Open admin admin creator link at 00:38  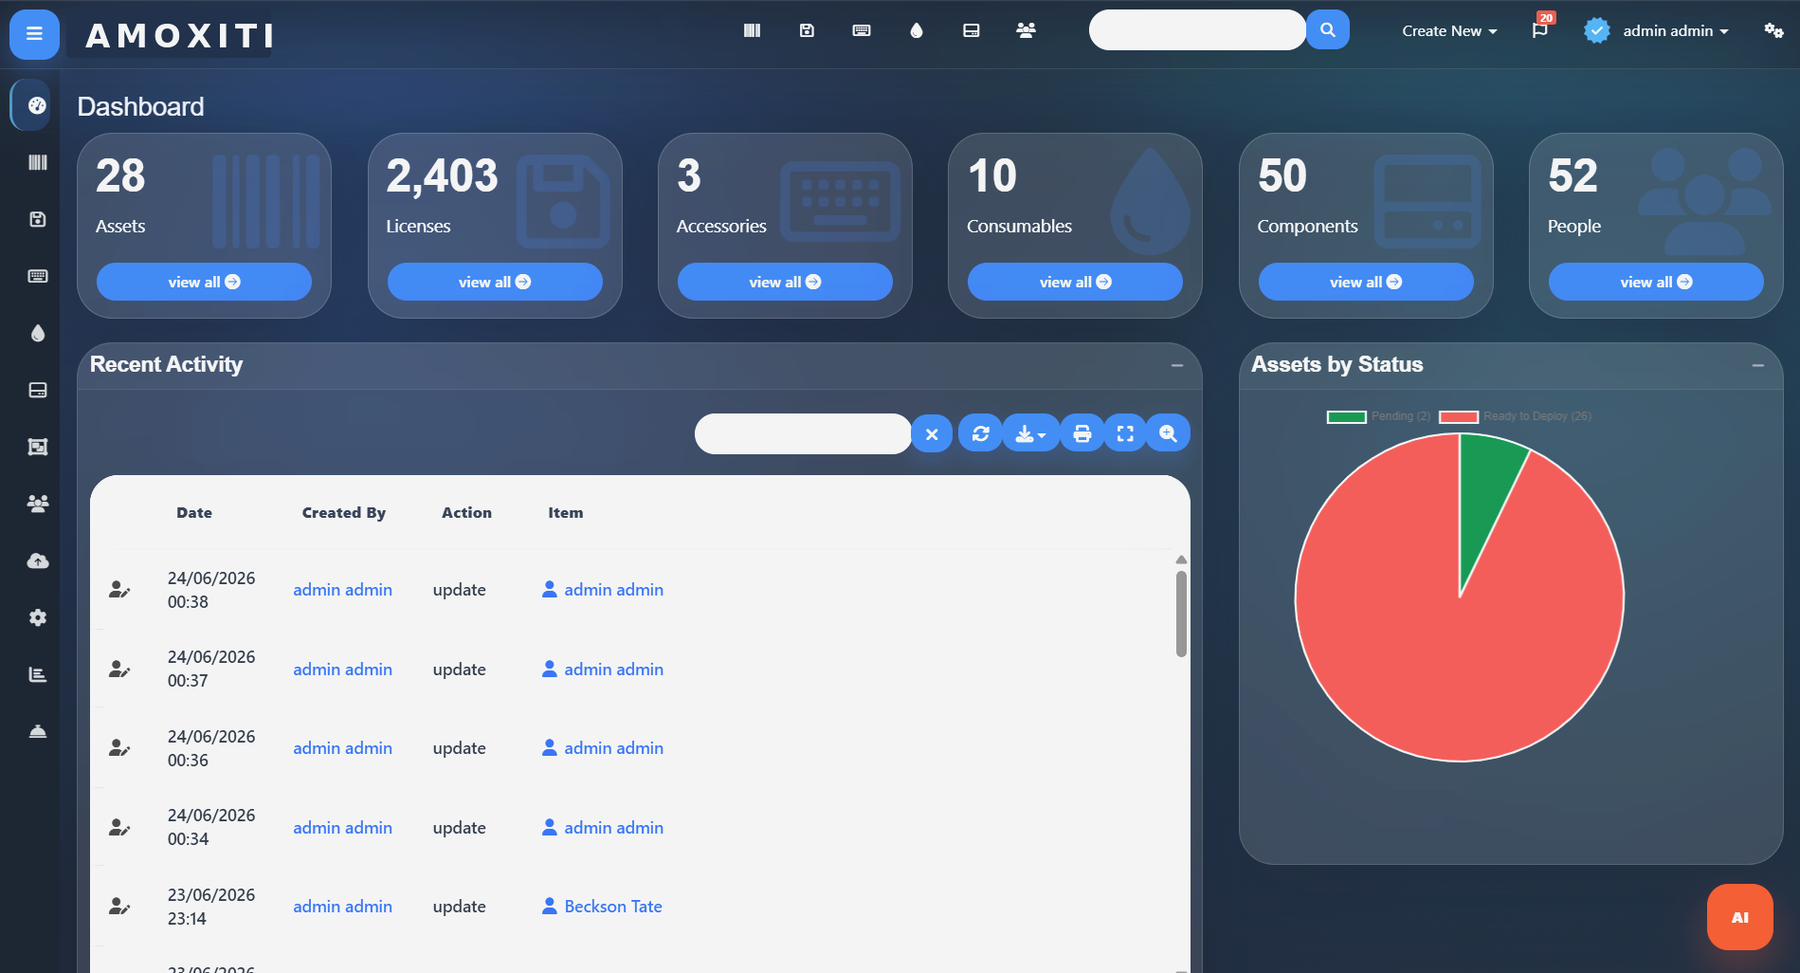coord(342,590)
